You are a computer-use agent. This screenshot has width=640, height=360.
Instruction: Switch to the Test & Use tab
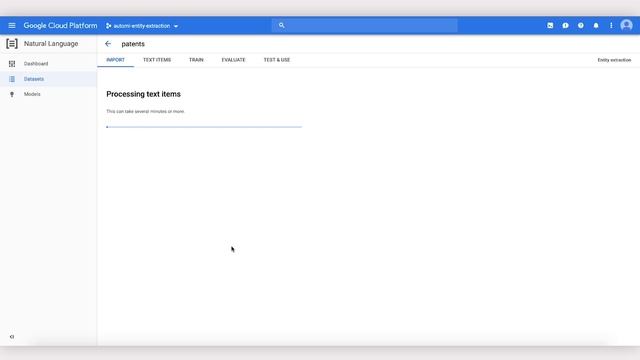click(x=277, y=60)
